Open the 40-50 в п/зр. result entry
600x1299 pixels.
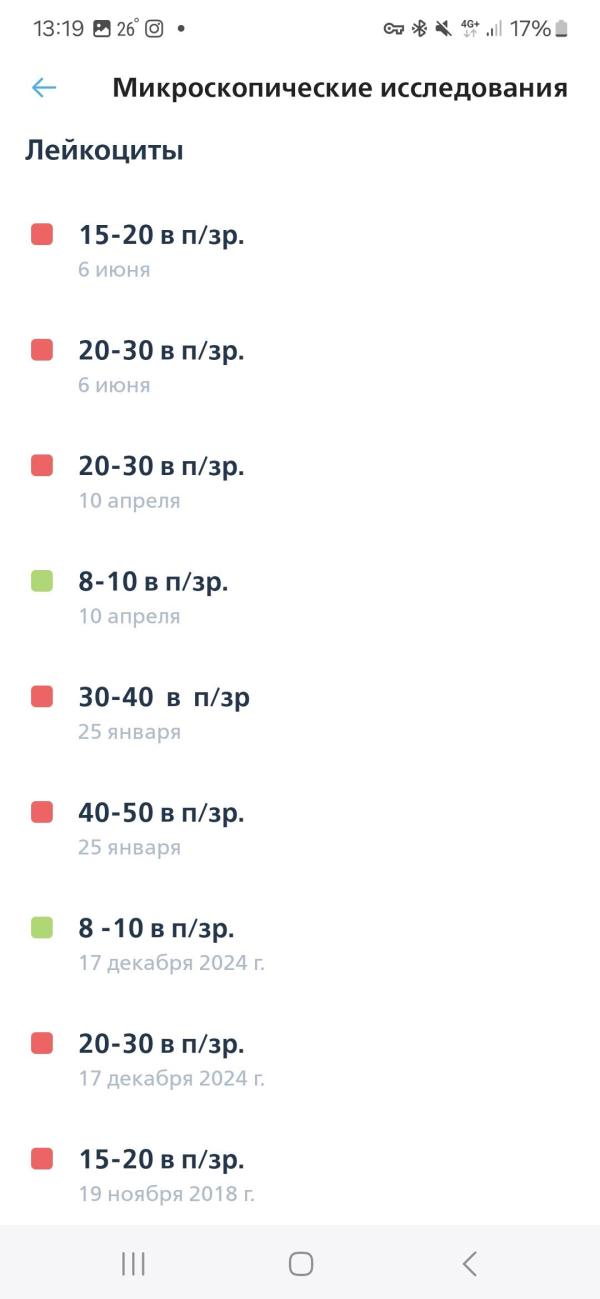point(300,828)
